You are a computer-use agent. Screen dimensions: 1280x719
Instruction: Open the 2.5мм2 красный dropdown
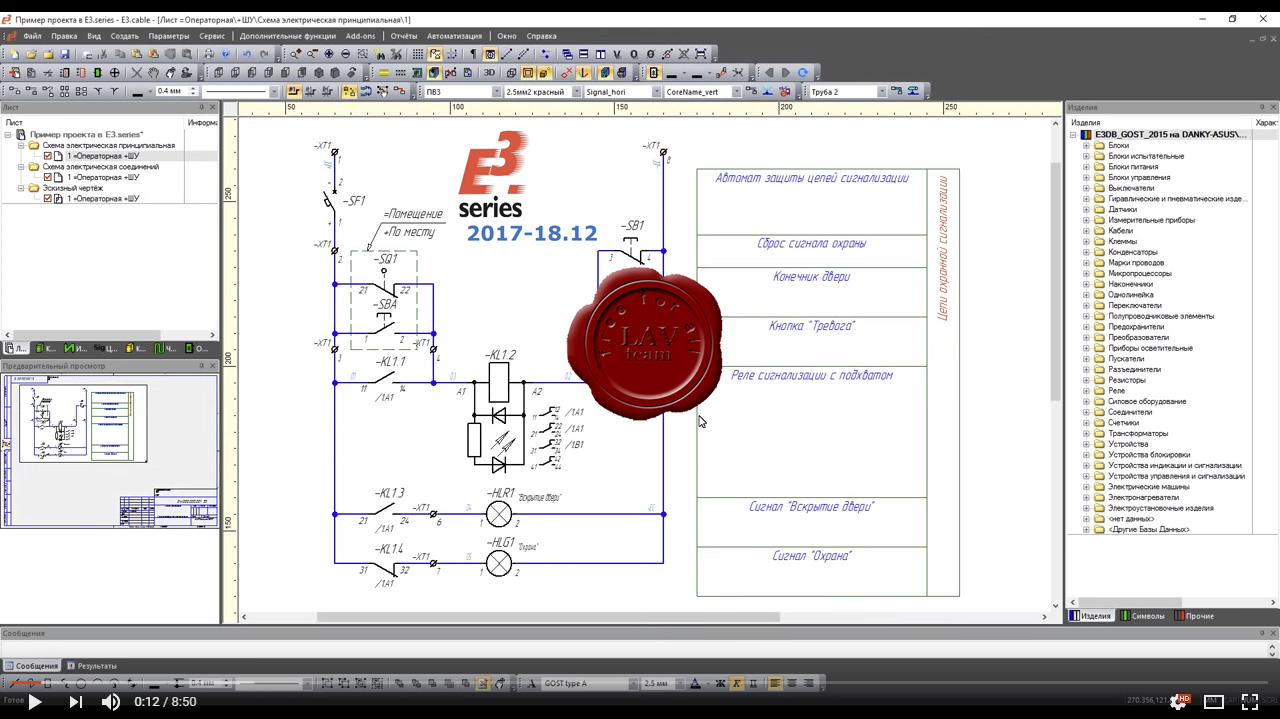[x=575, y=92]
